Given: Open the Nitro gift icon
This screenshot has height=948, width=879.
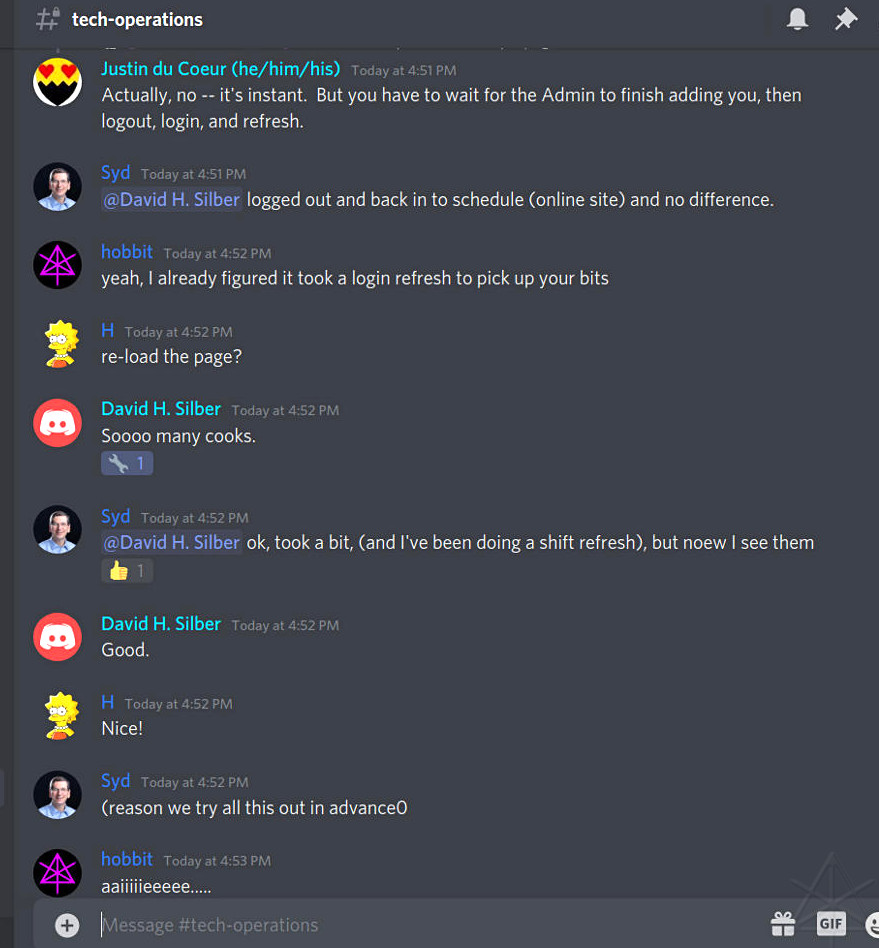Looking at the screenshot, I should click(x=783, y=924).
